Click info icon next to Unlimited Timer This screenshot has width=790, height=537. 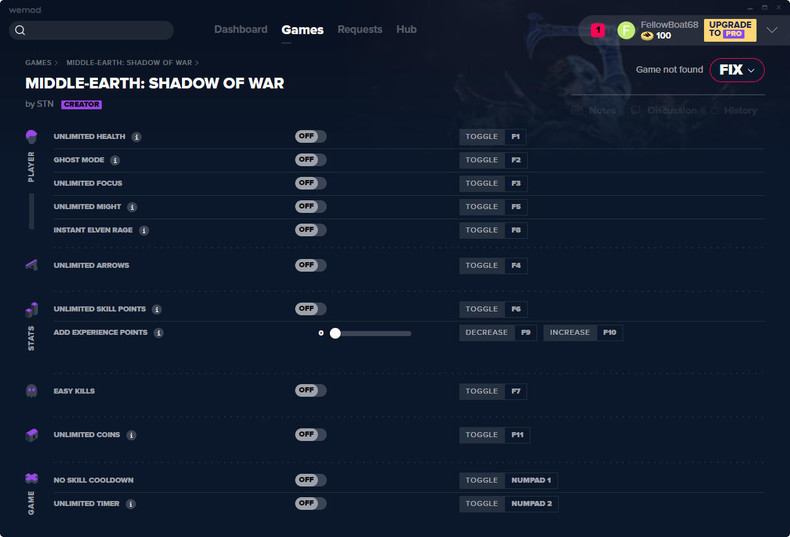[130, 504]
